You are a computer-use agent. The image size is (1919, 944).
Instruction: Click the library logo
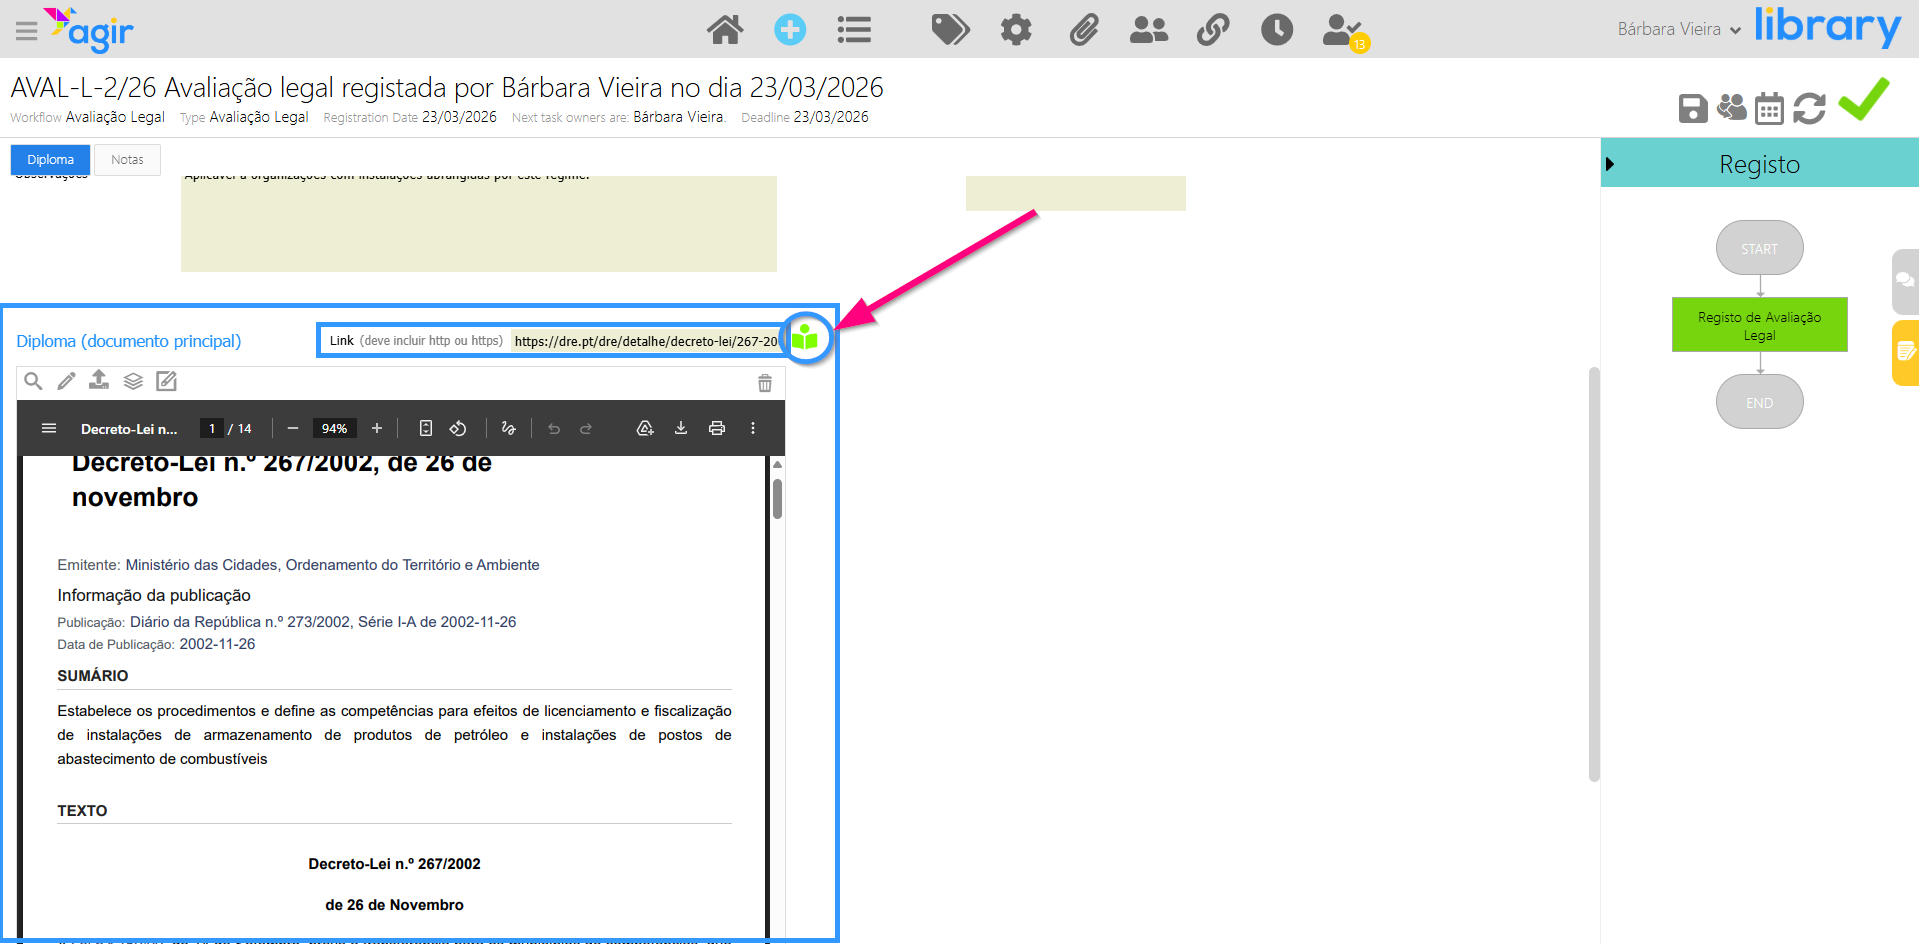1827,27
